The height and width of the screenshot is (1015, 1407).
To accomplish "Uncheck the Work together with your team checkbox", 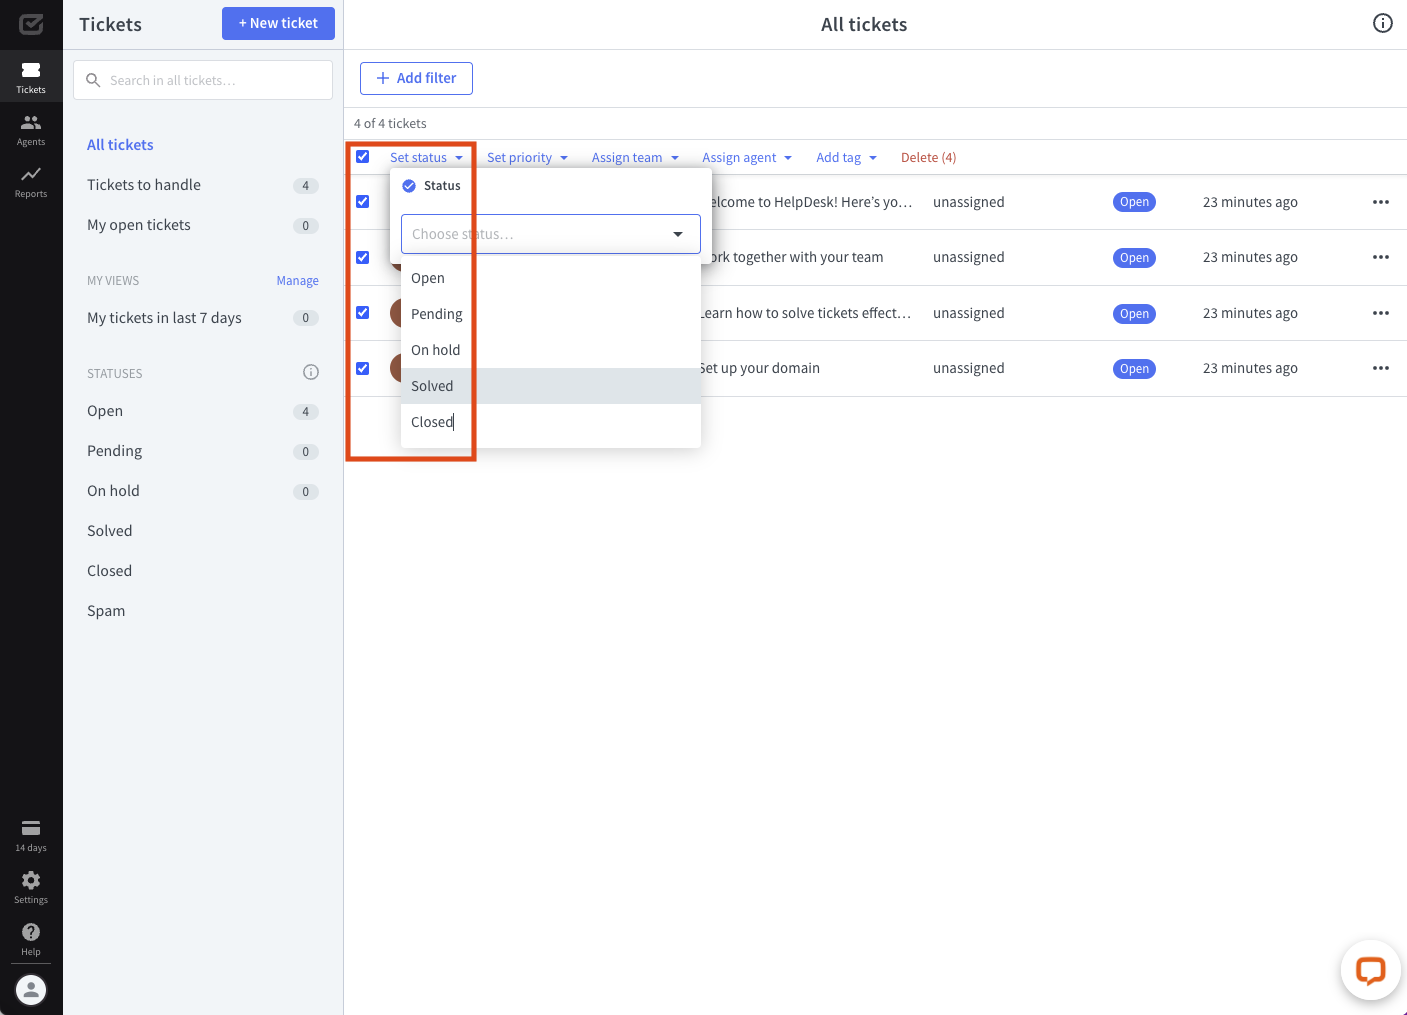I will pos(363,257).
